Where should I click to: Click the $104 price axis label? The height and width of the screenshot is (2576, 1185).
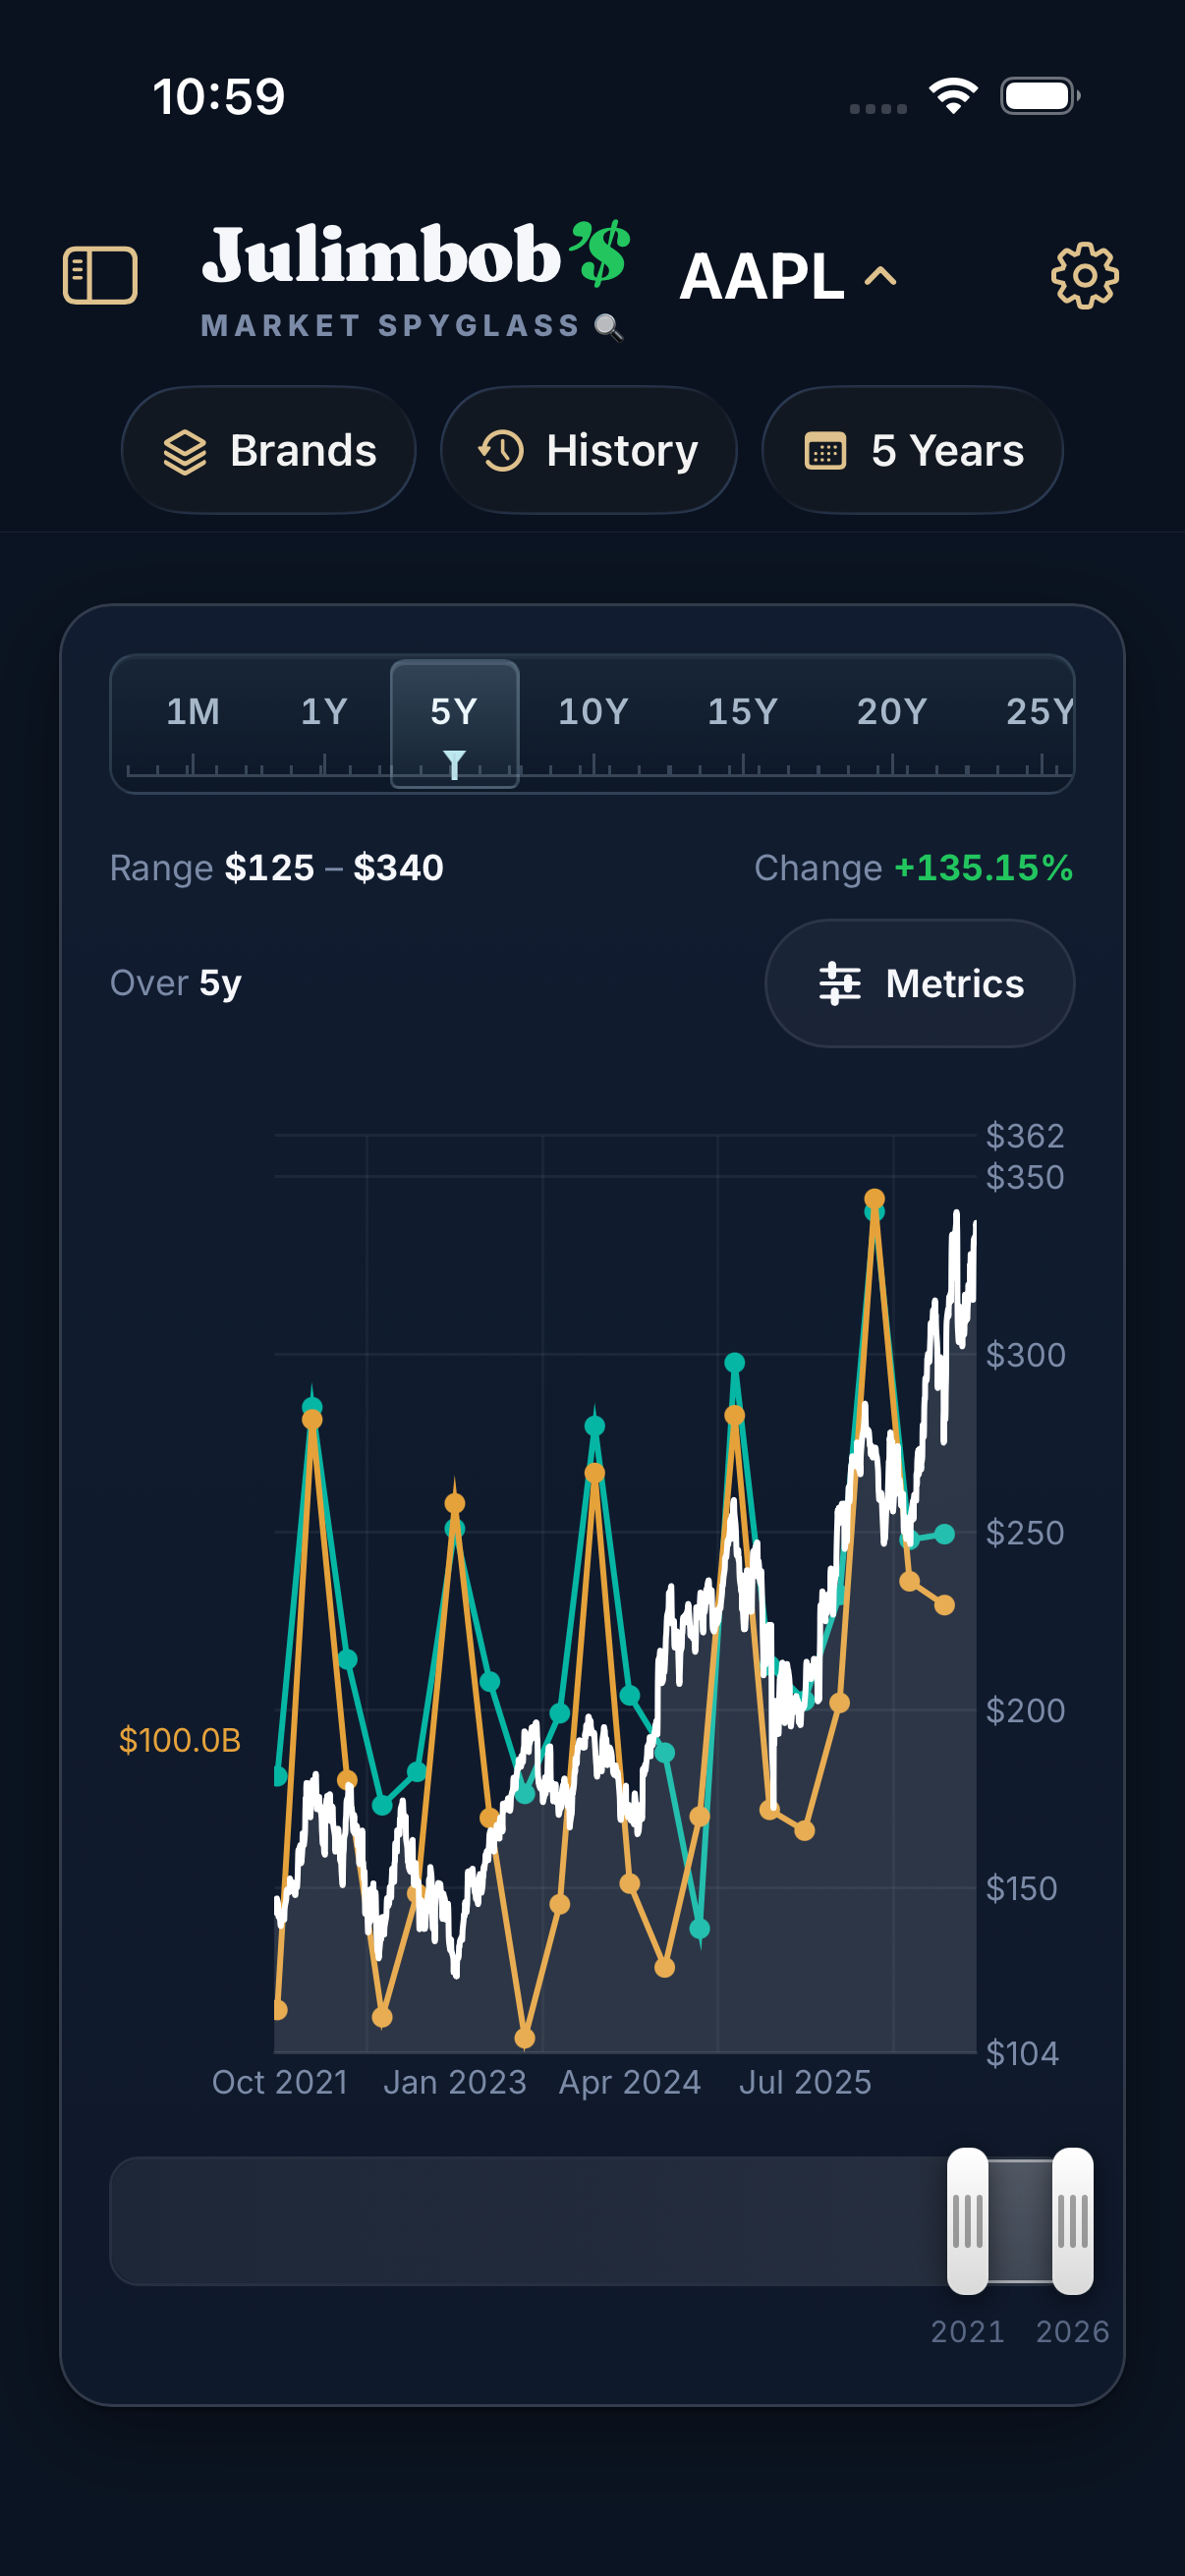point(1022,2053)
